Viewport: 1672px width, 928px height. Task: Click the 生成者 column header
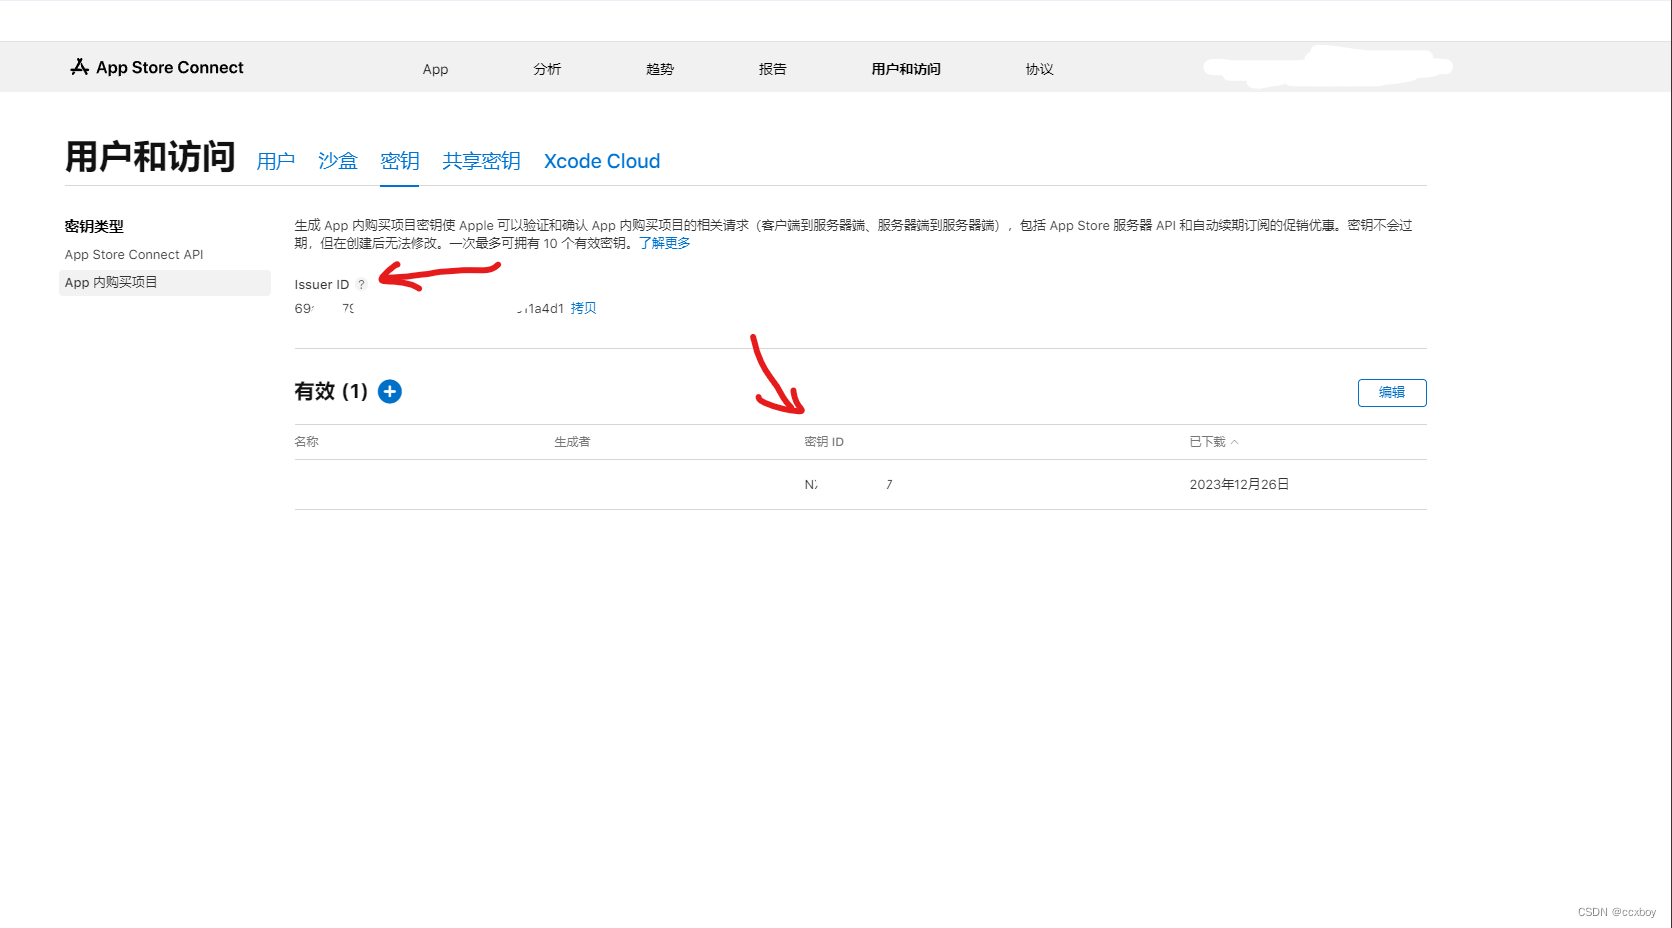coord(573,442)
